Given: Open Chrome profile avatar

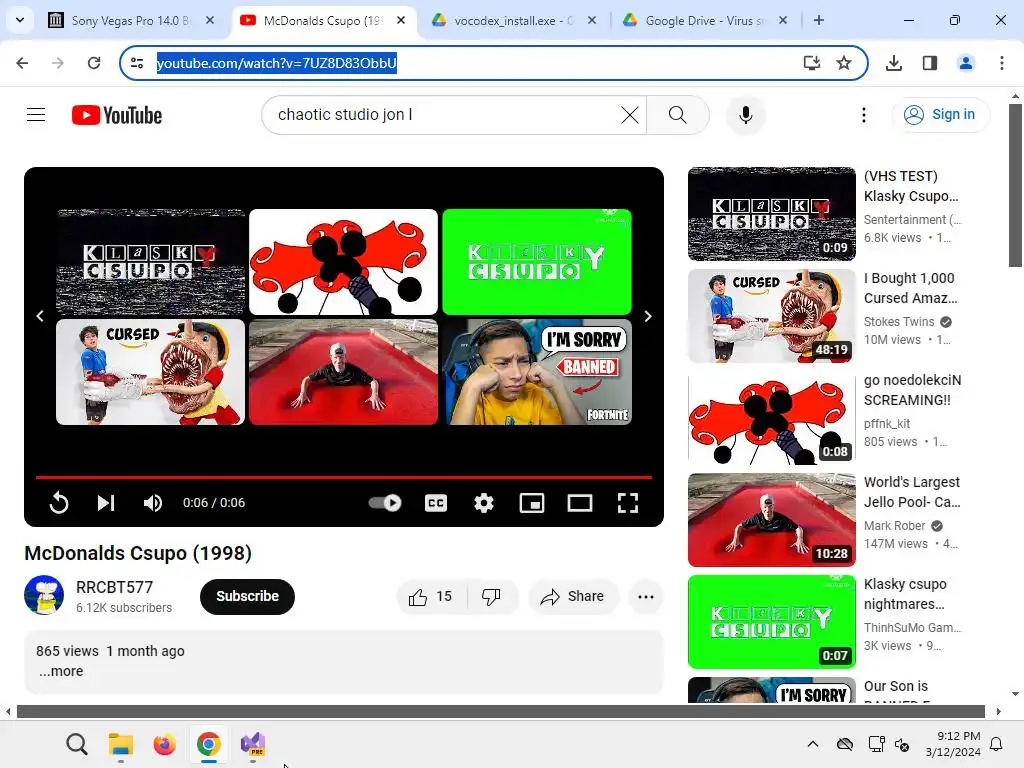Looking at the screenshot, I should click(x=966, y=63).
